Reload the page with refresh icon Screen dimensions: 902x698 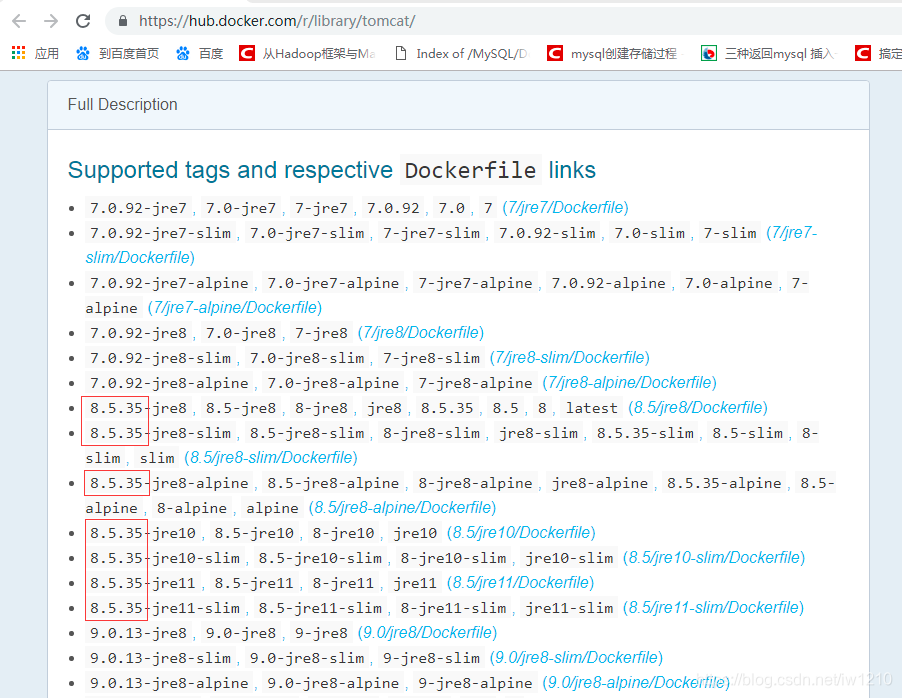tap(83, 21)
